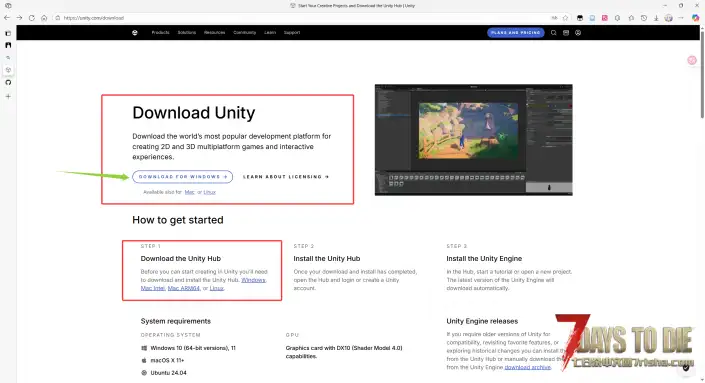Viewport: 705px width, 383px height.
Task: Open the downloads arrow icon
Action: pyautogui.click(x=656, y=18)
